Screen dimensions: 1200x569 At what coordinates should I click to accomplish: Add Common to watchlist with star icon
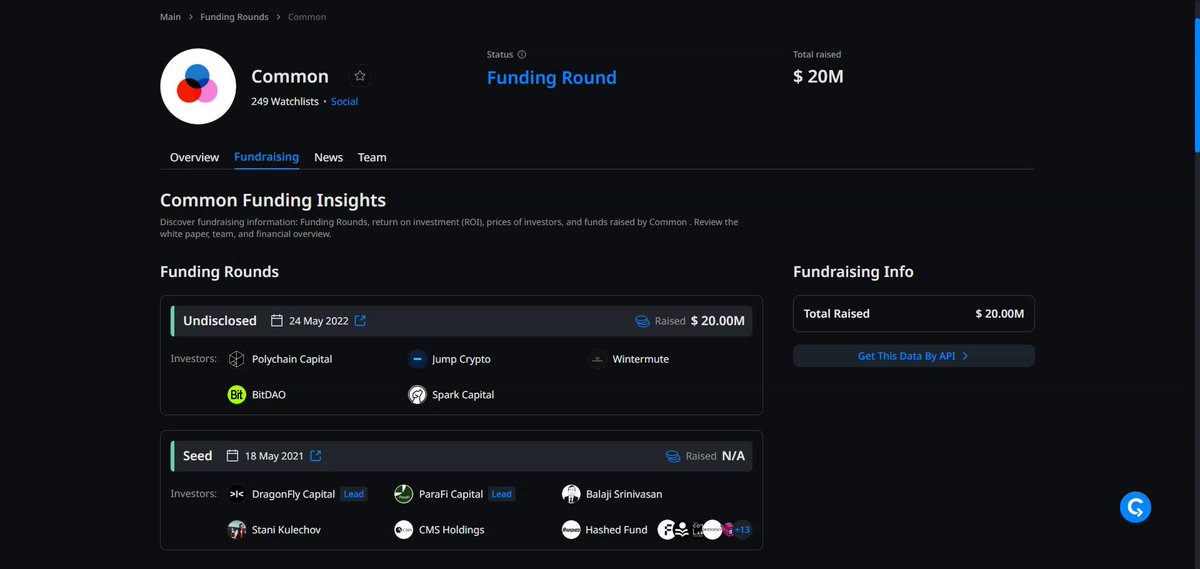pyautogui.click(x=360, y=76)
